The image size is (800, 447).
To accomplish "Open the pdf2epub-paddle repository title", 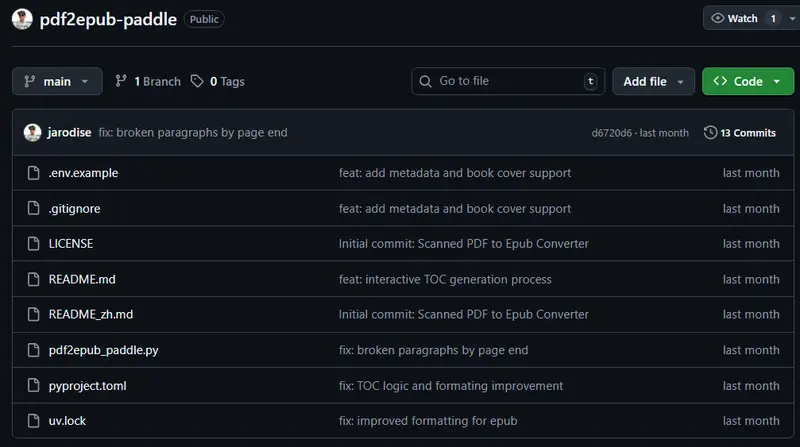I will point(108,19).
